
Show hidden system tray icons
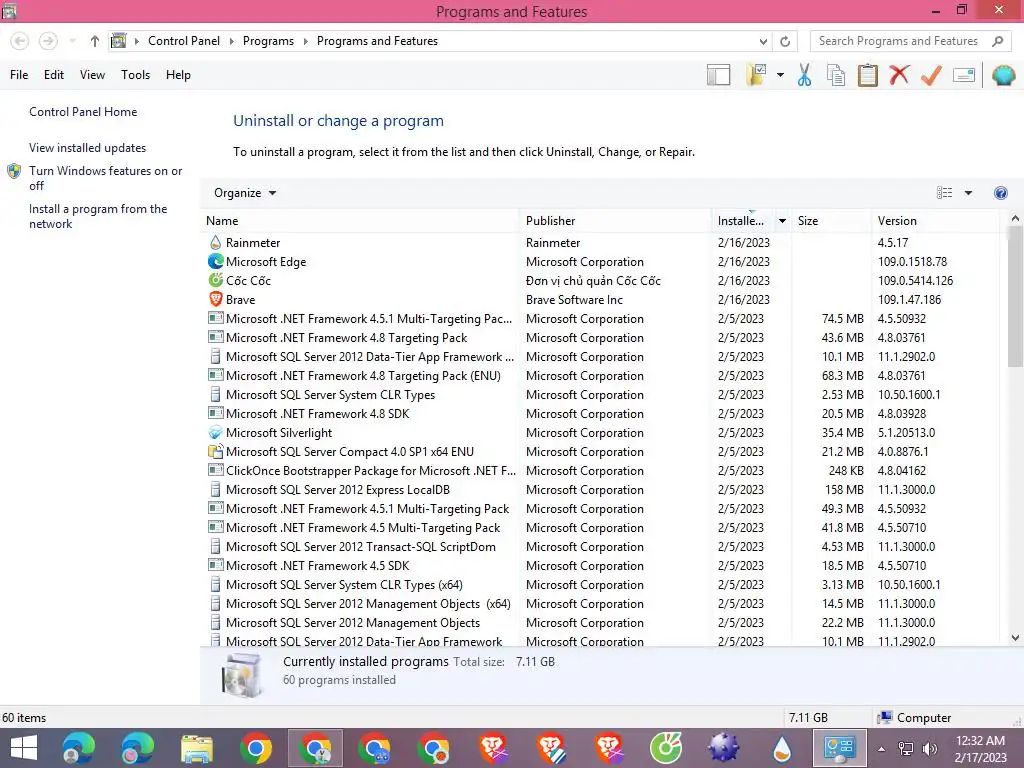882,749
